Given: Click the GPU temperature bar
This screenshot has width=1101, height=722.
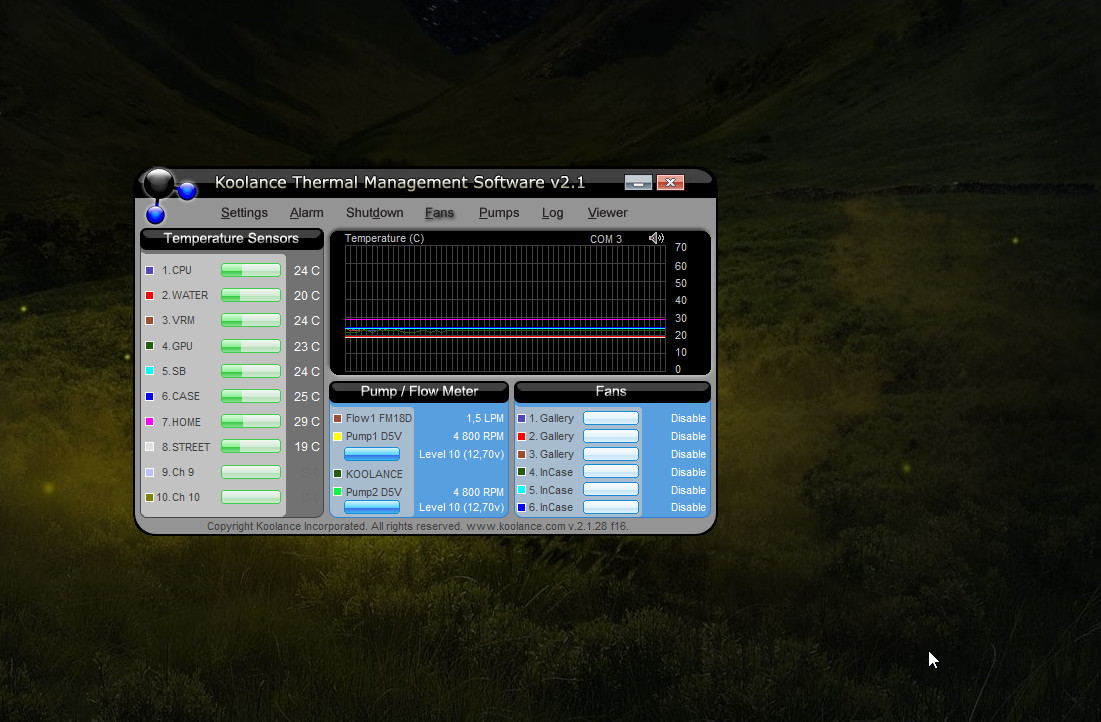Looking at the screenshot, I should [251, 346].
